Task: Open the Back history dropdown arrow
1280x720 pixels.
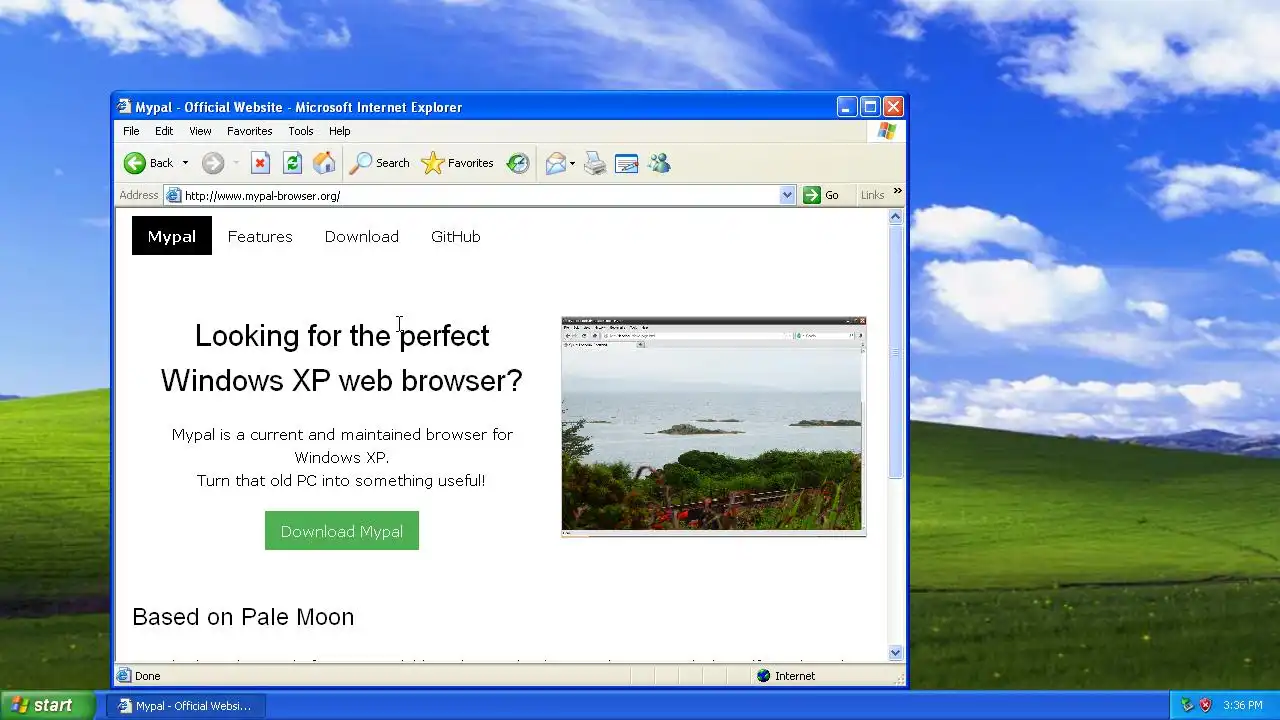Action: point(185,163)
